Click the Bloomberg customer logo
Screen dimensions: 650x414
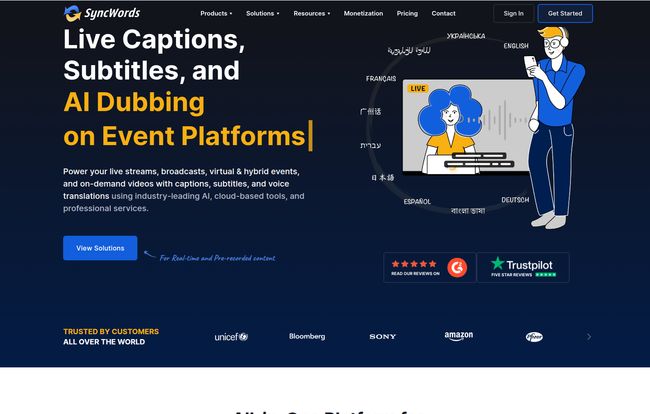click(307, 337)
